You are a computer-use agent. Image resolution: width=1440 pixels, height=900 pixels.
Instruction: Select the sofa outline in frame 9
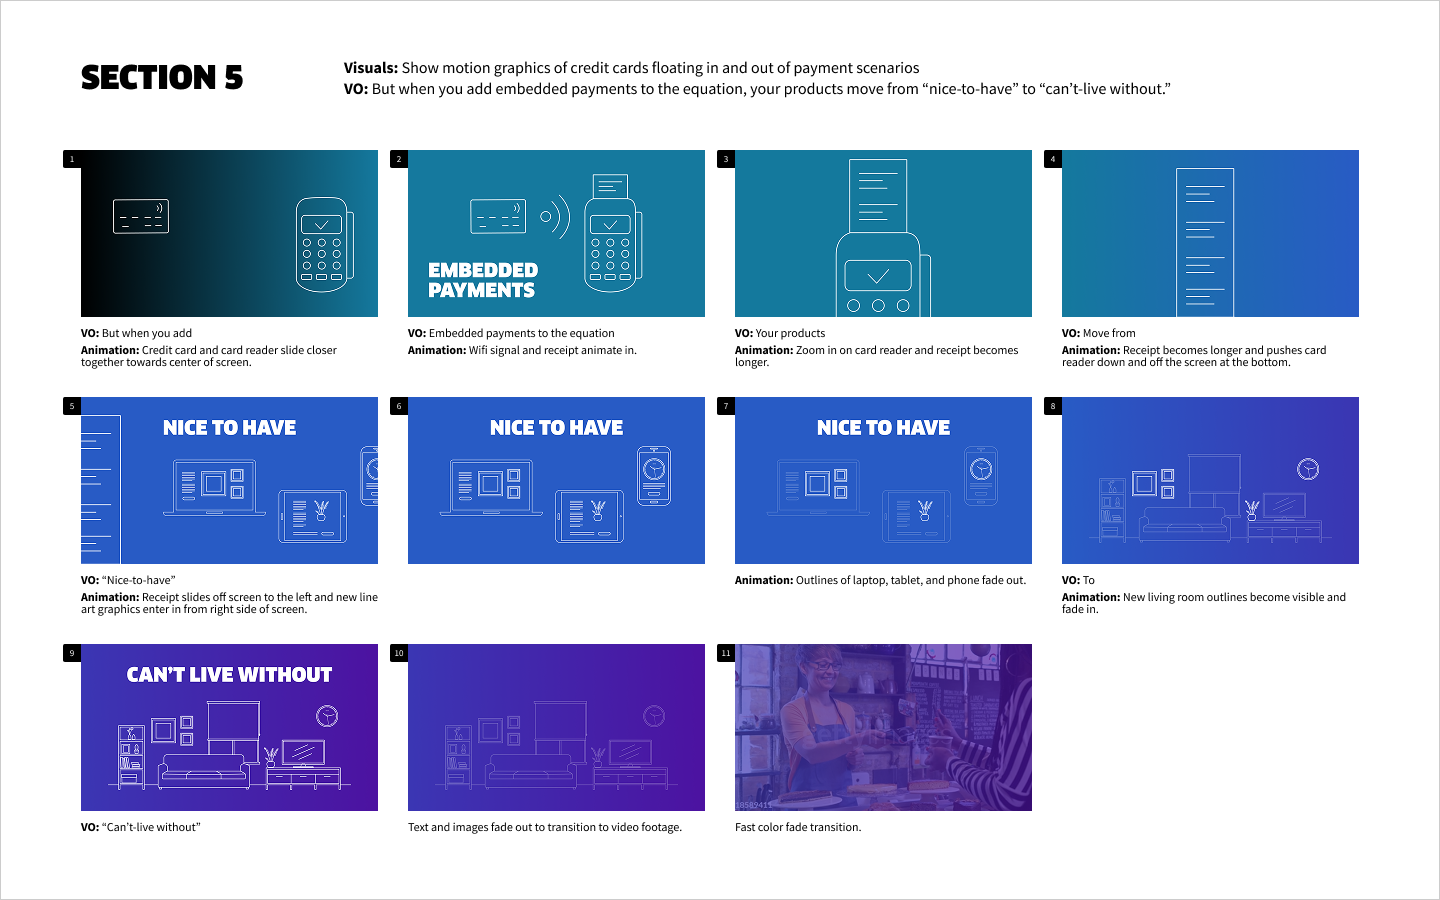tap(204, 766)
